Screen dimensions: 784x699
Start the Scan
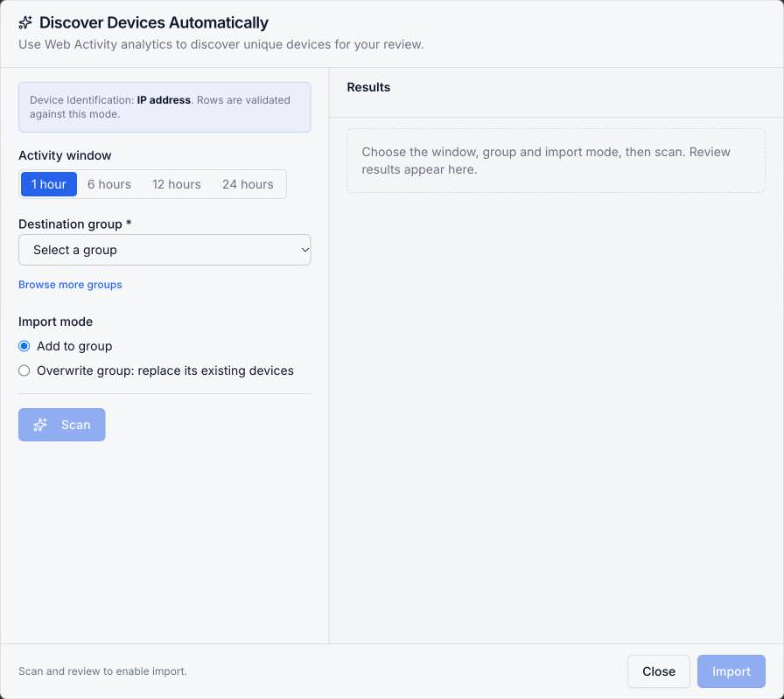click(x=62, y=424)
